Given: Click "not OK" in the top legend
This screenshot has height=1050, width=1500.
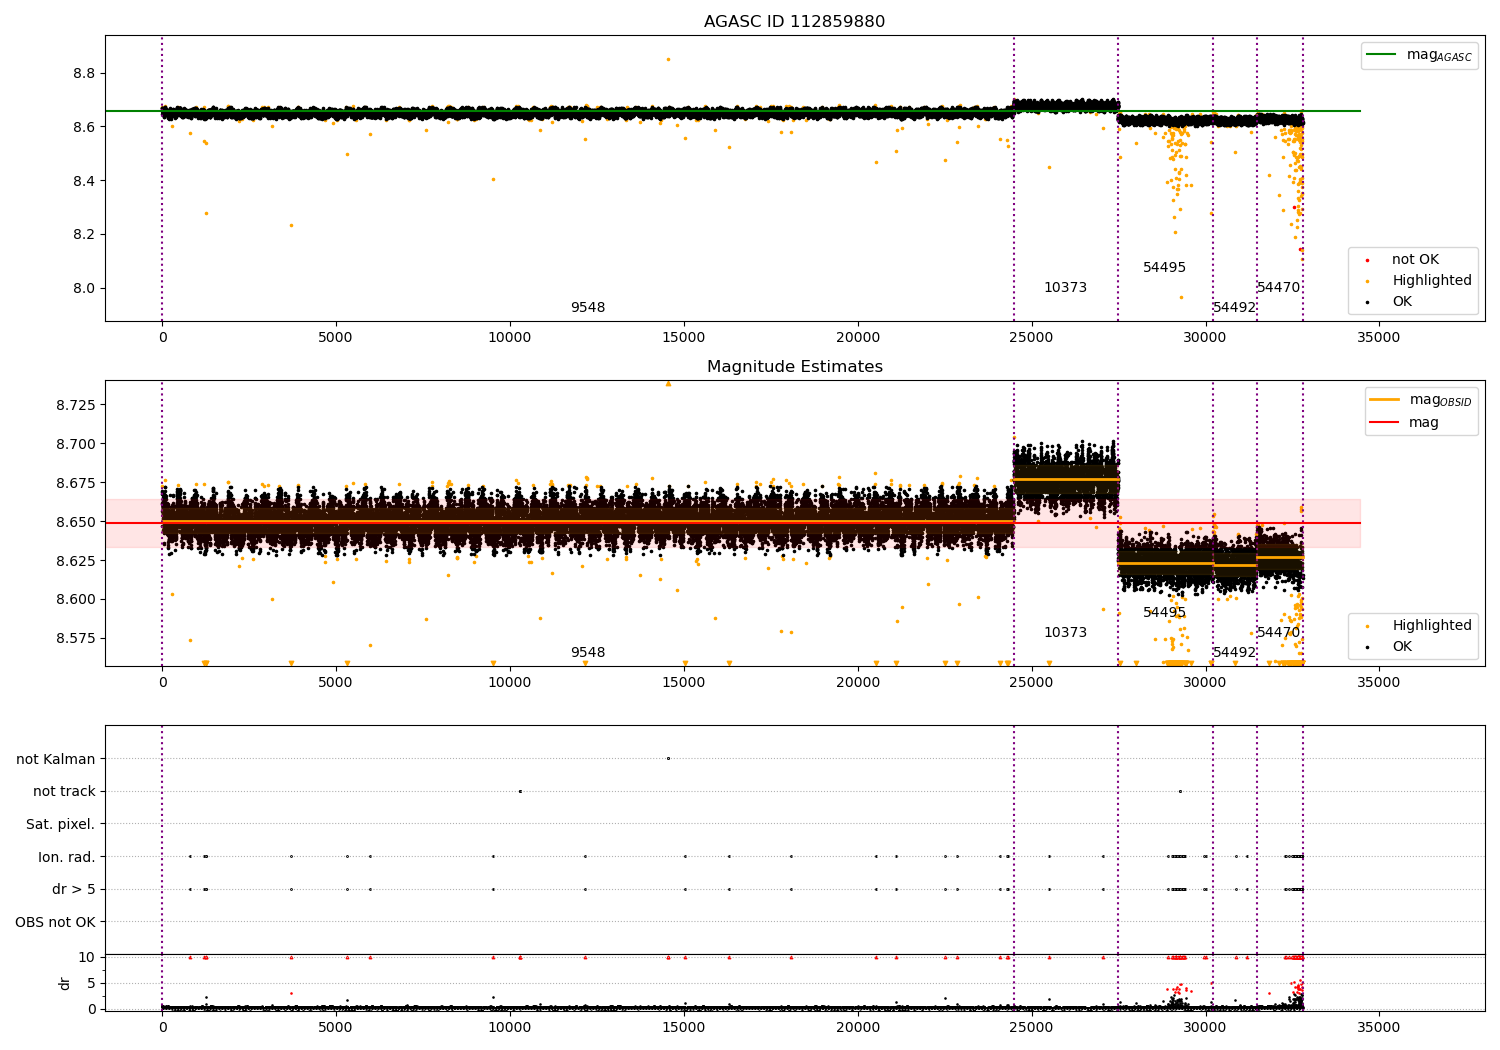Looking at the screenshot, I should point(1415,260).
